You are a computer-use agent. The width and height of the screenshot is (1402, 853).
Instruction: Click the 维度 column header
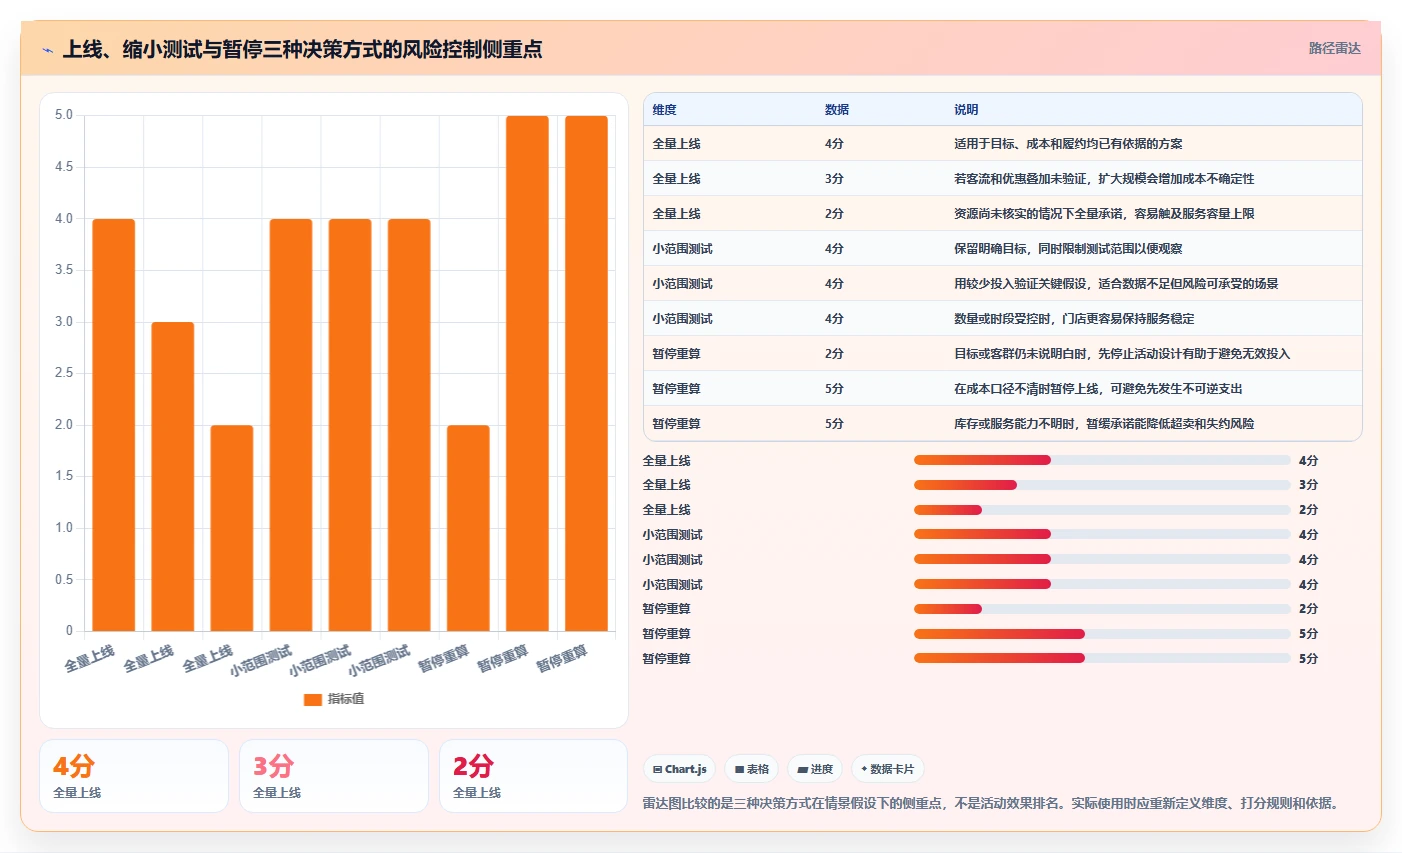[665, 110]
